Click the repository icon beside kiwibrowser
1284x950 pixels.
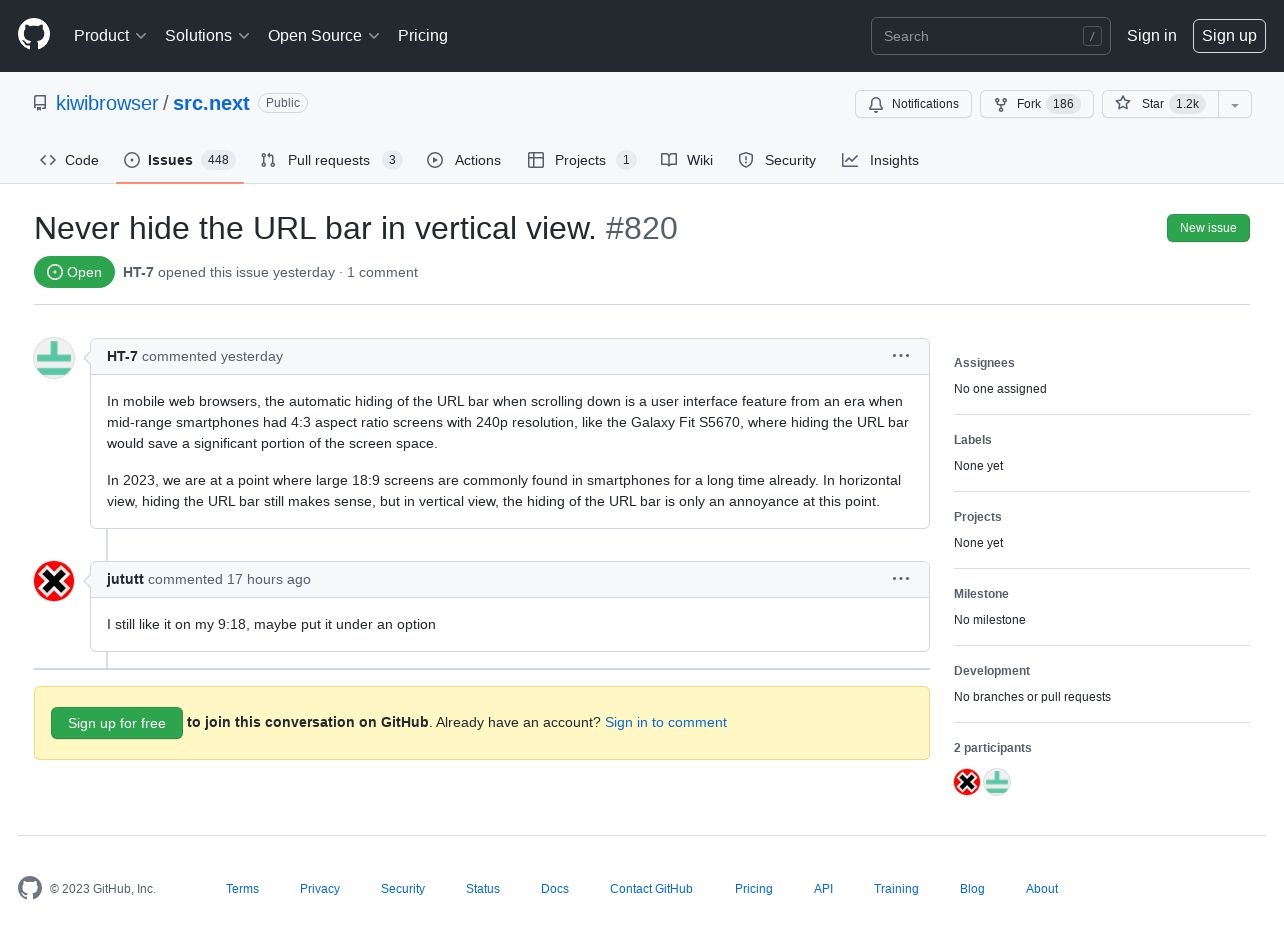point(40,103)
